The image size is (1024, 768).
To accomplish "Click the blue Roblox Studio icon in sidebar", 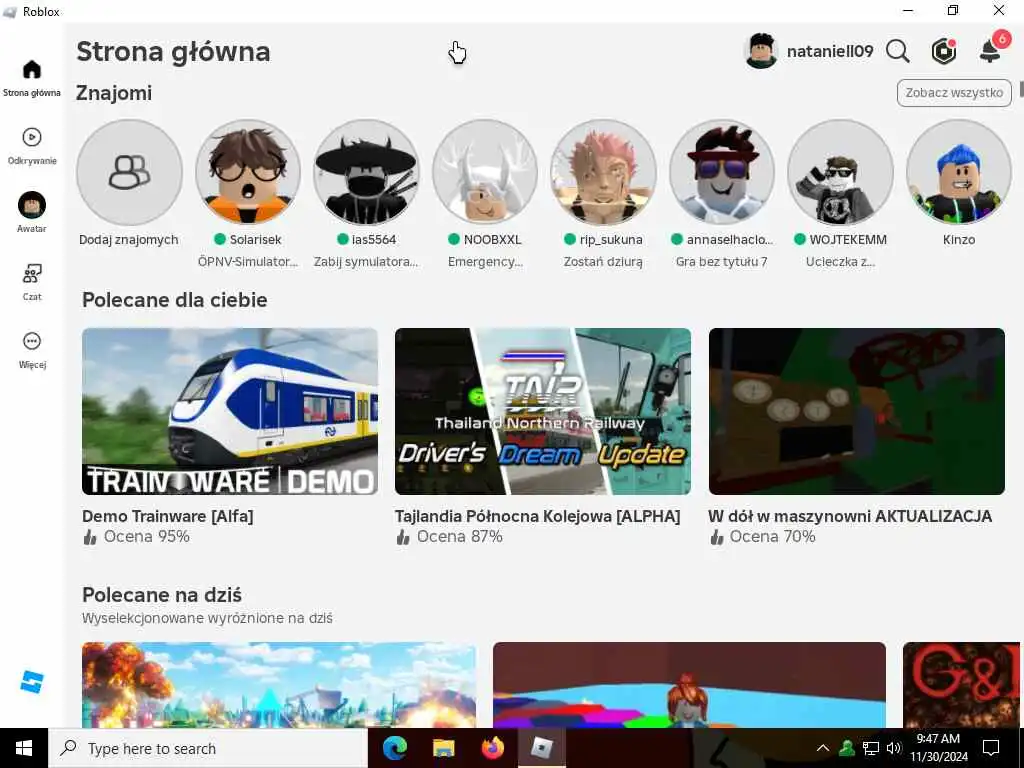I will pyautogui.click(x=31, y=682).
